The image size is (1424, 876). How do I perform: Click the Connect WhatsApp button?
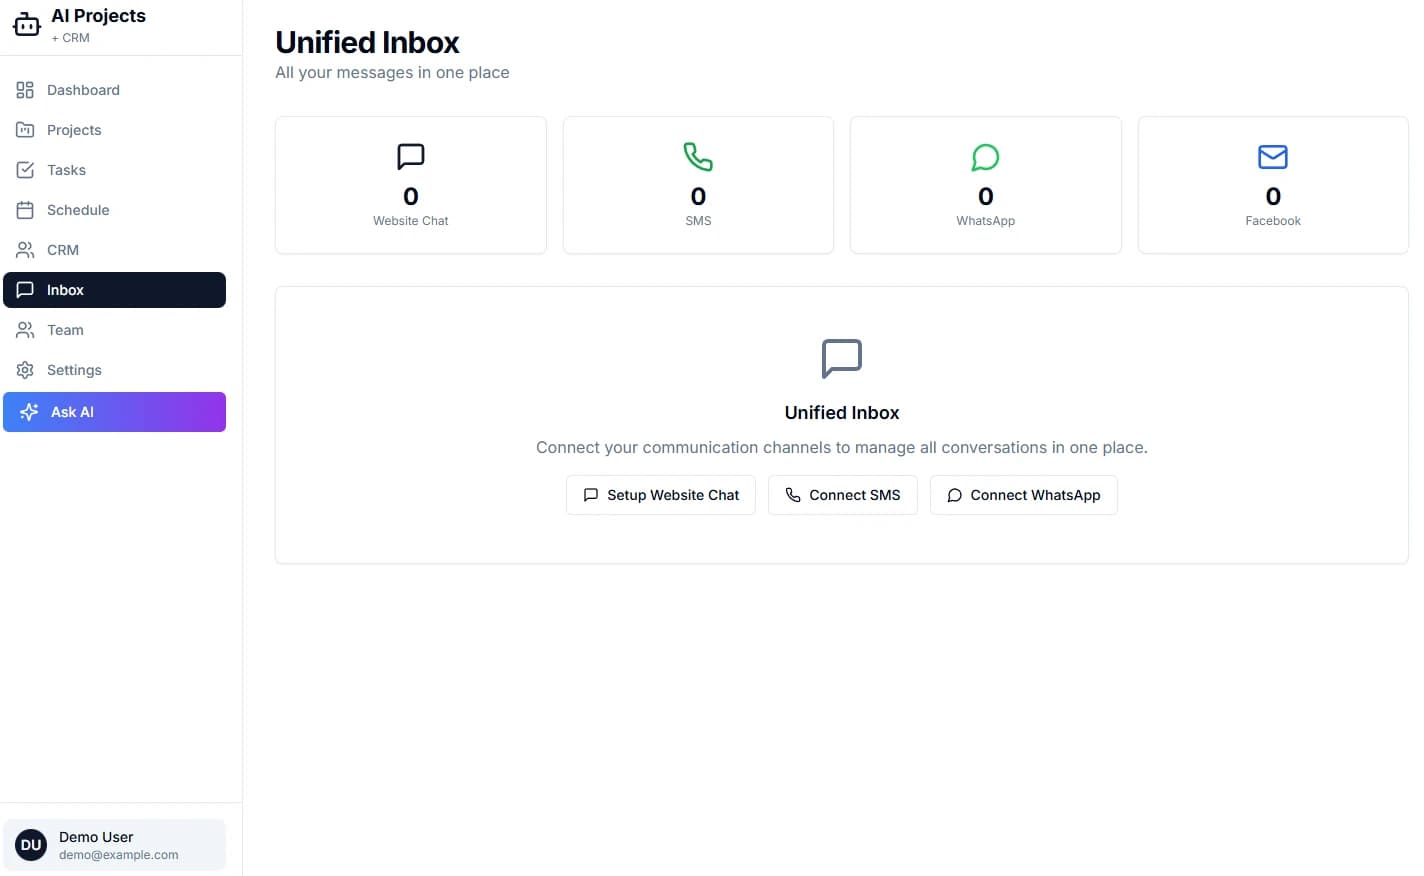tap(1023, 494)
